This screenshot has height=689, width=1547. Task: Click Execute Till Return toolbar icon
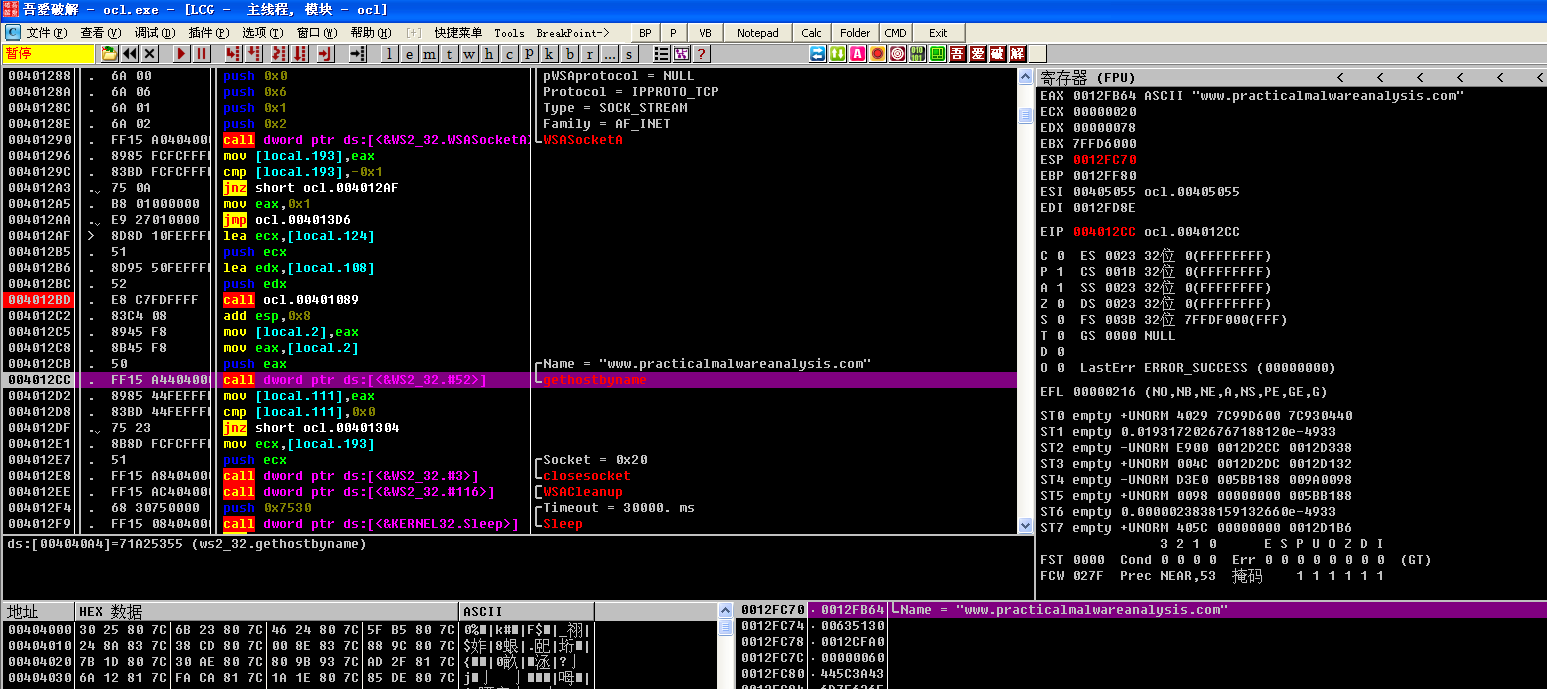click(325, 54)
